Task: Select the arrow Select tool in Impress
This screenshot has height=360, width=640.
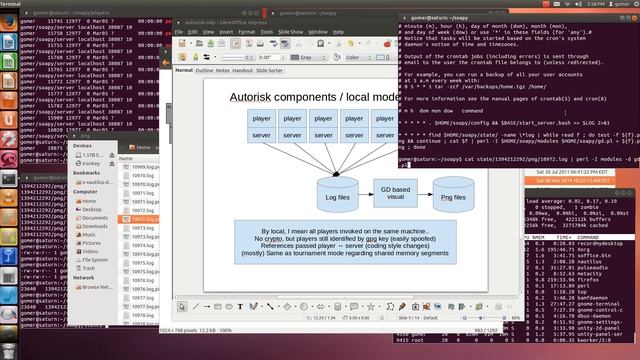Action: click(x=182, y=307)
